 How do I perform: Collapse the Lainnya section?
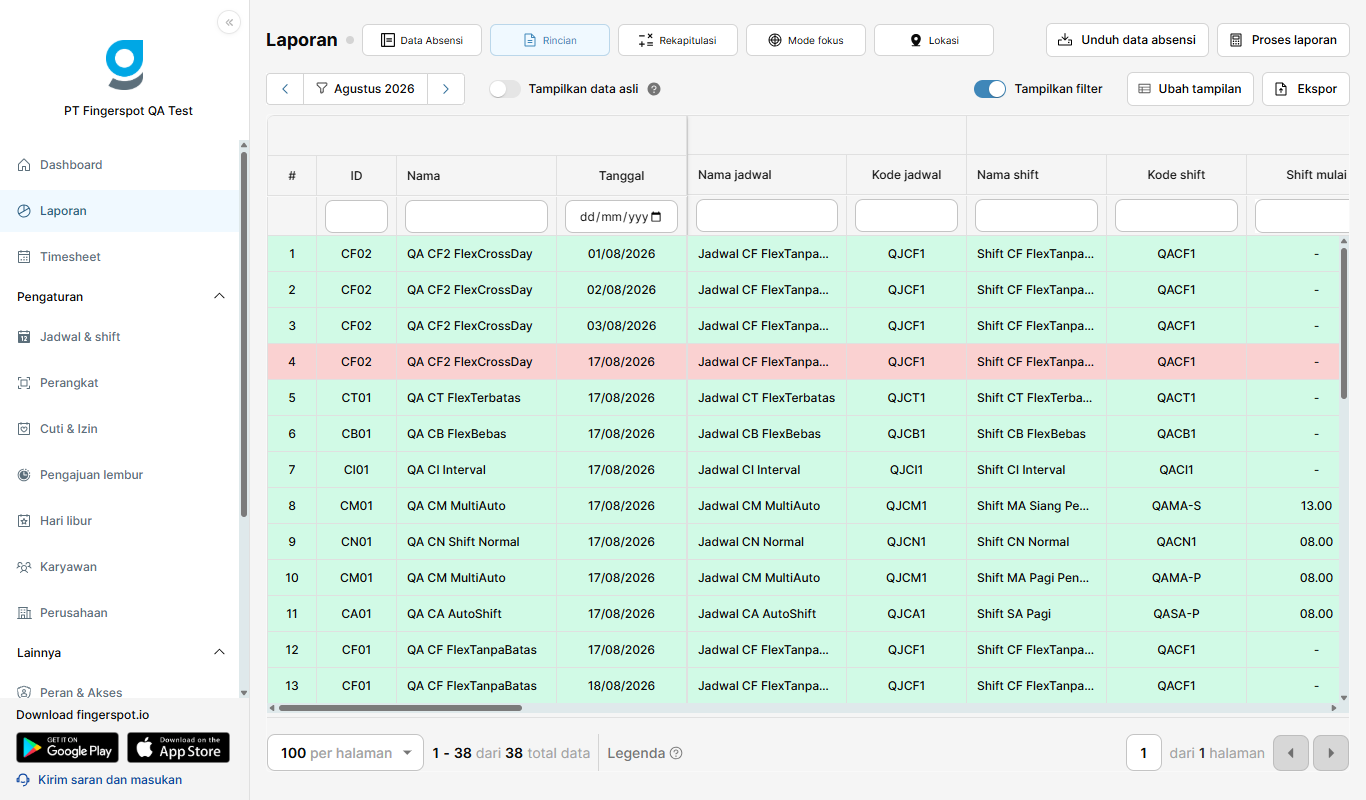click(220, 653)
